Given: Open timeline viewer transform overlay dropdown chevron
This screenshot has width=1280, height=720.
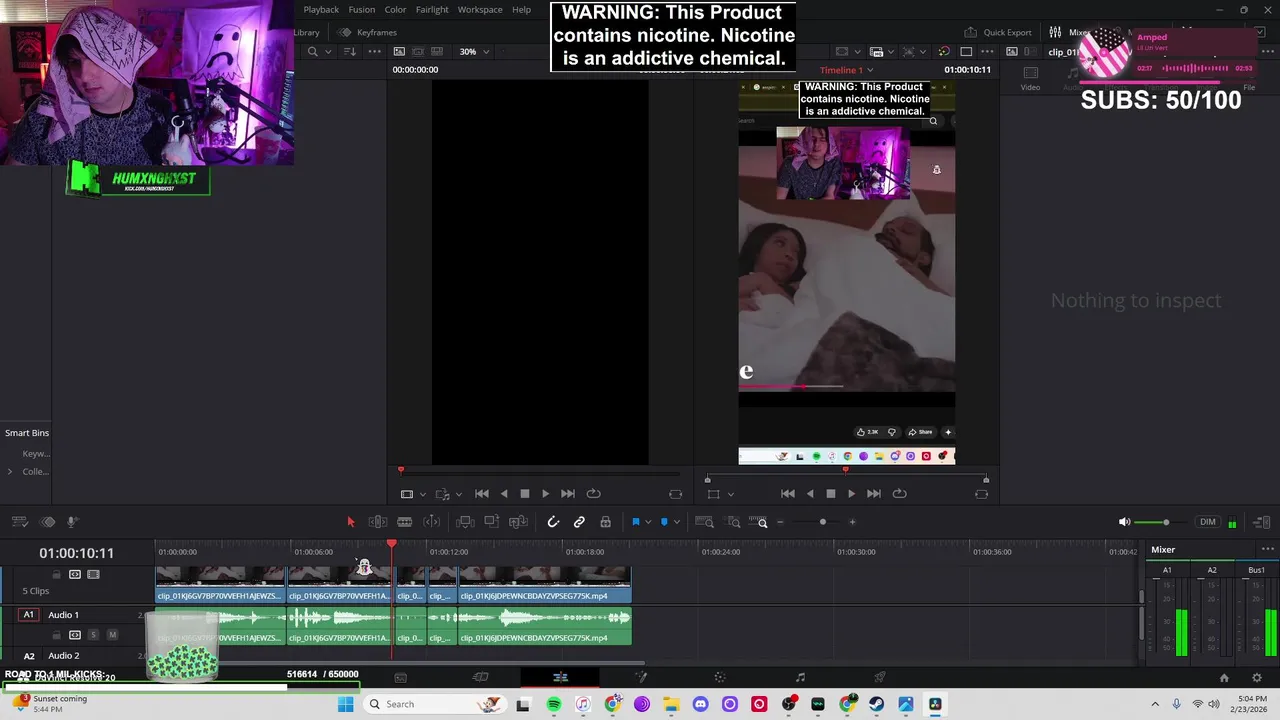Looking at the screenshot, I should pos(730,494).
